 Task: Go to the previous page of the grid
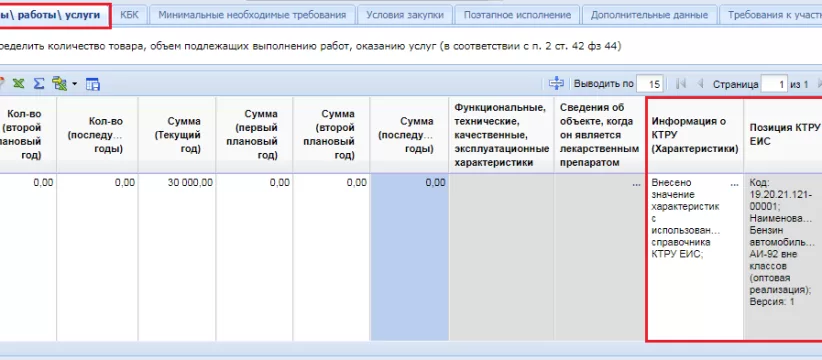pos(700,84)
